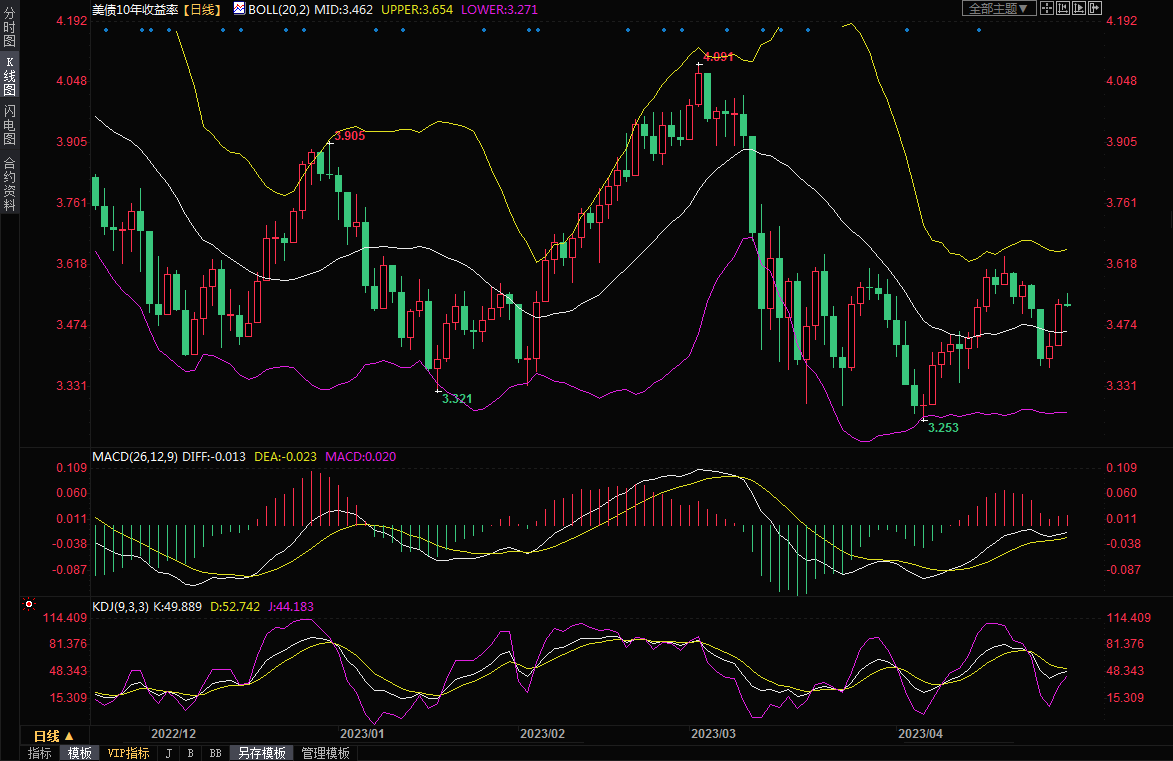Open the VIP指标 tab
This screenshot has height=761, width=1173.
(128, 753)
